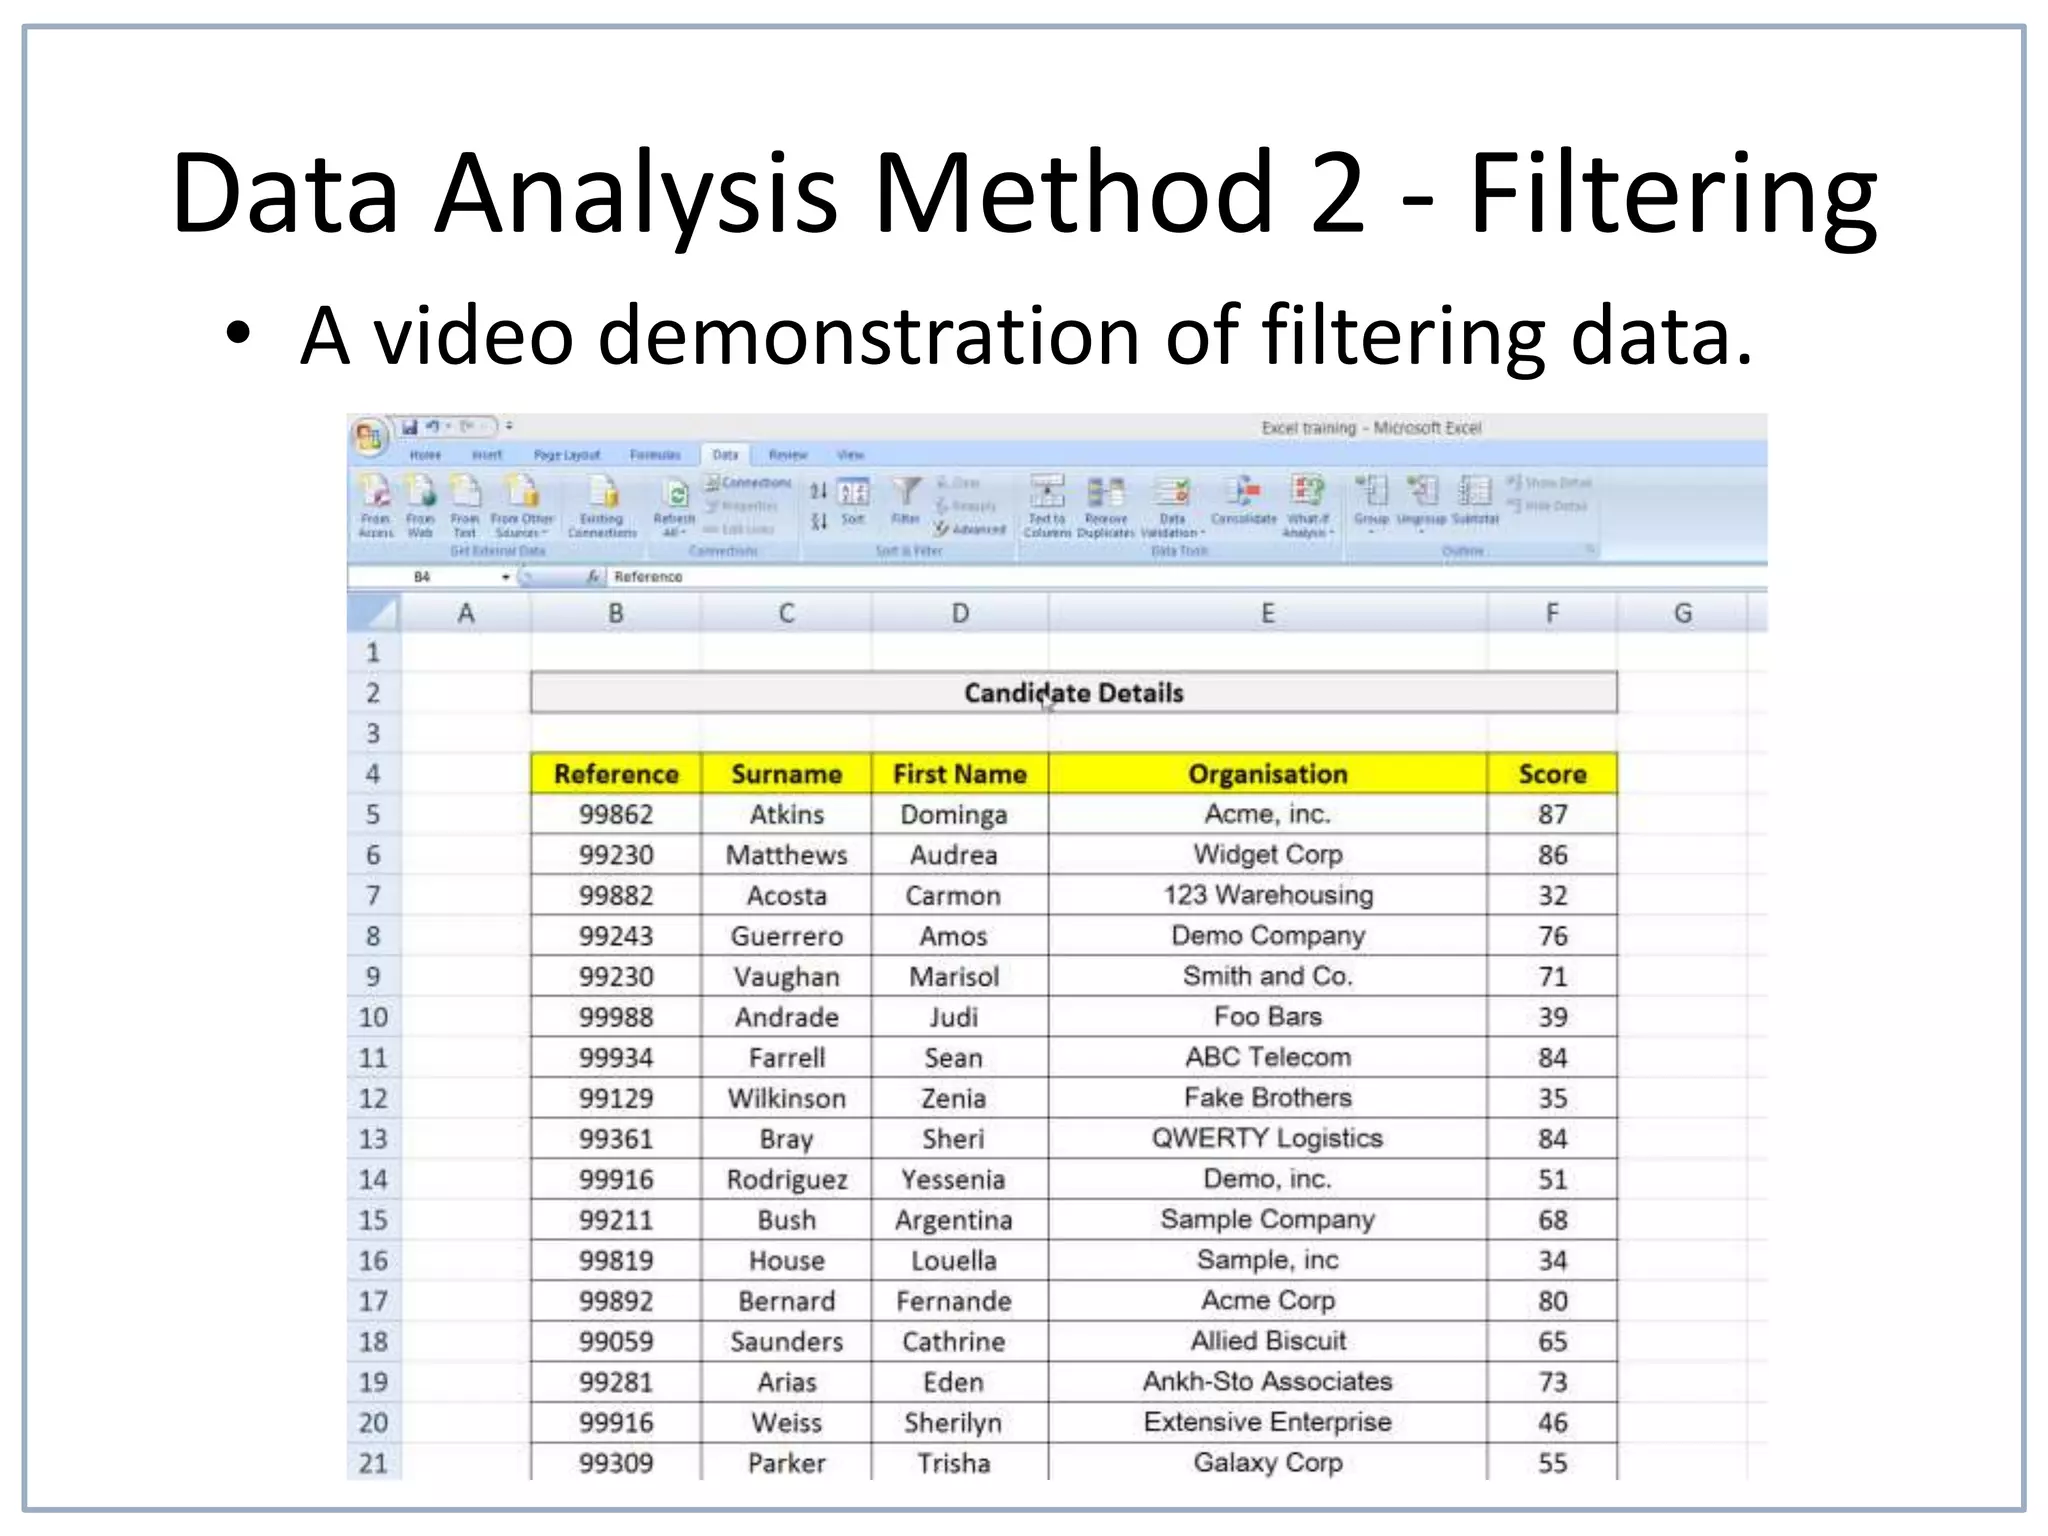Click the Select All corner button
This screenshot has width=2048, height=1536.
click(373, 612)
